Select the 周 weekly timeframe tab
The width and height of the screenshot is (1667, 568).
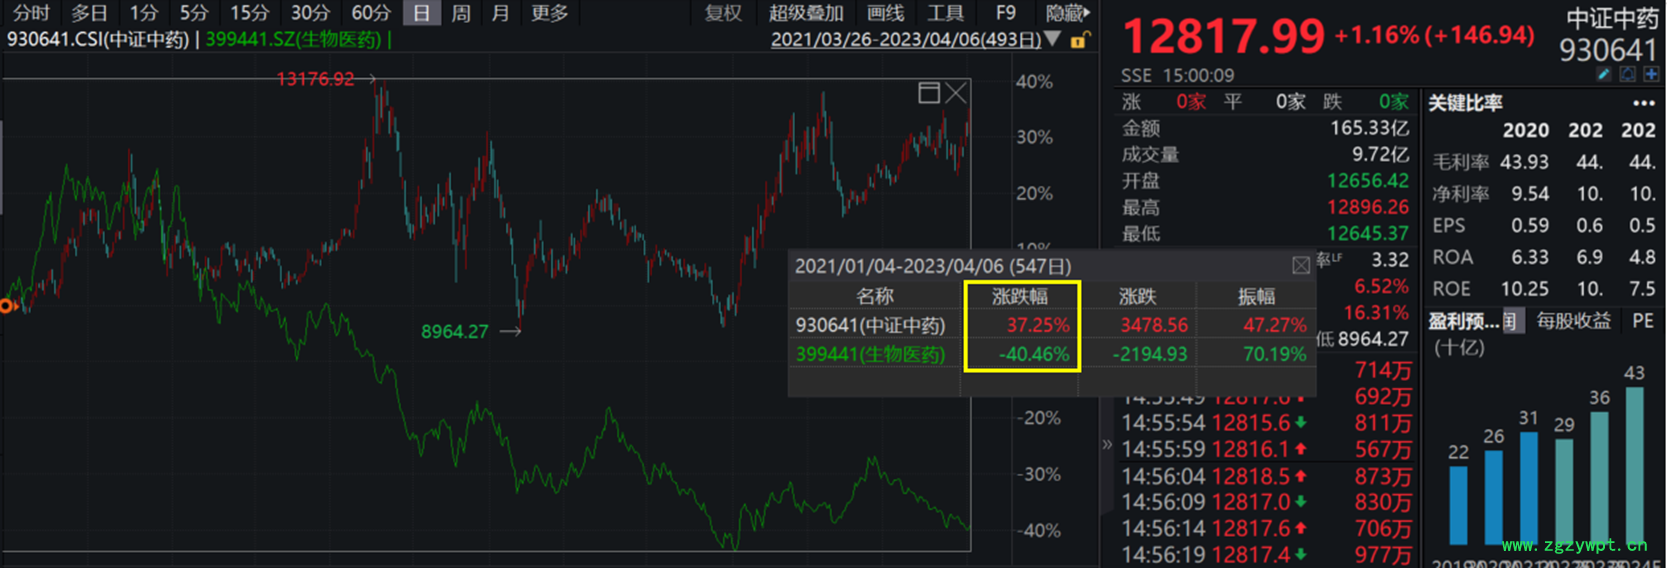tap(460, 13)
